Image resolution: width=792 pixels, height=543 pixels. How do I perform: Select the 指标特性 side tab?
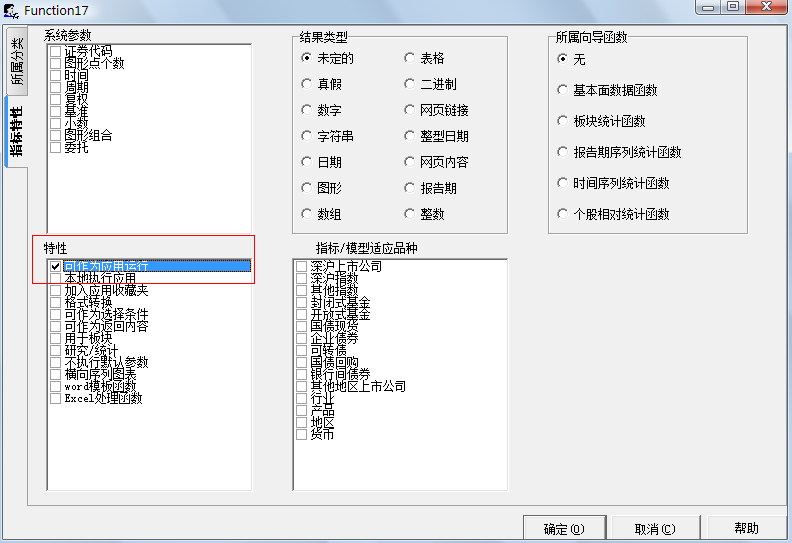16,131
